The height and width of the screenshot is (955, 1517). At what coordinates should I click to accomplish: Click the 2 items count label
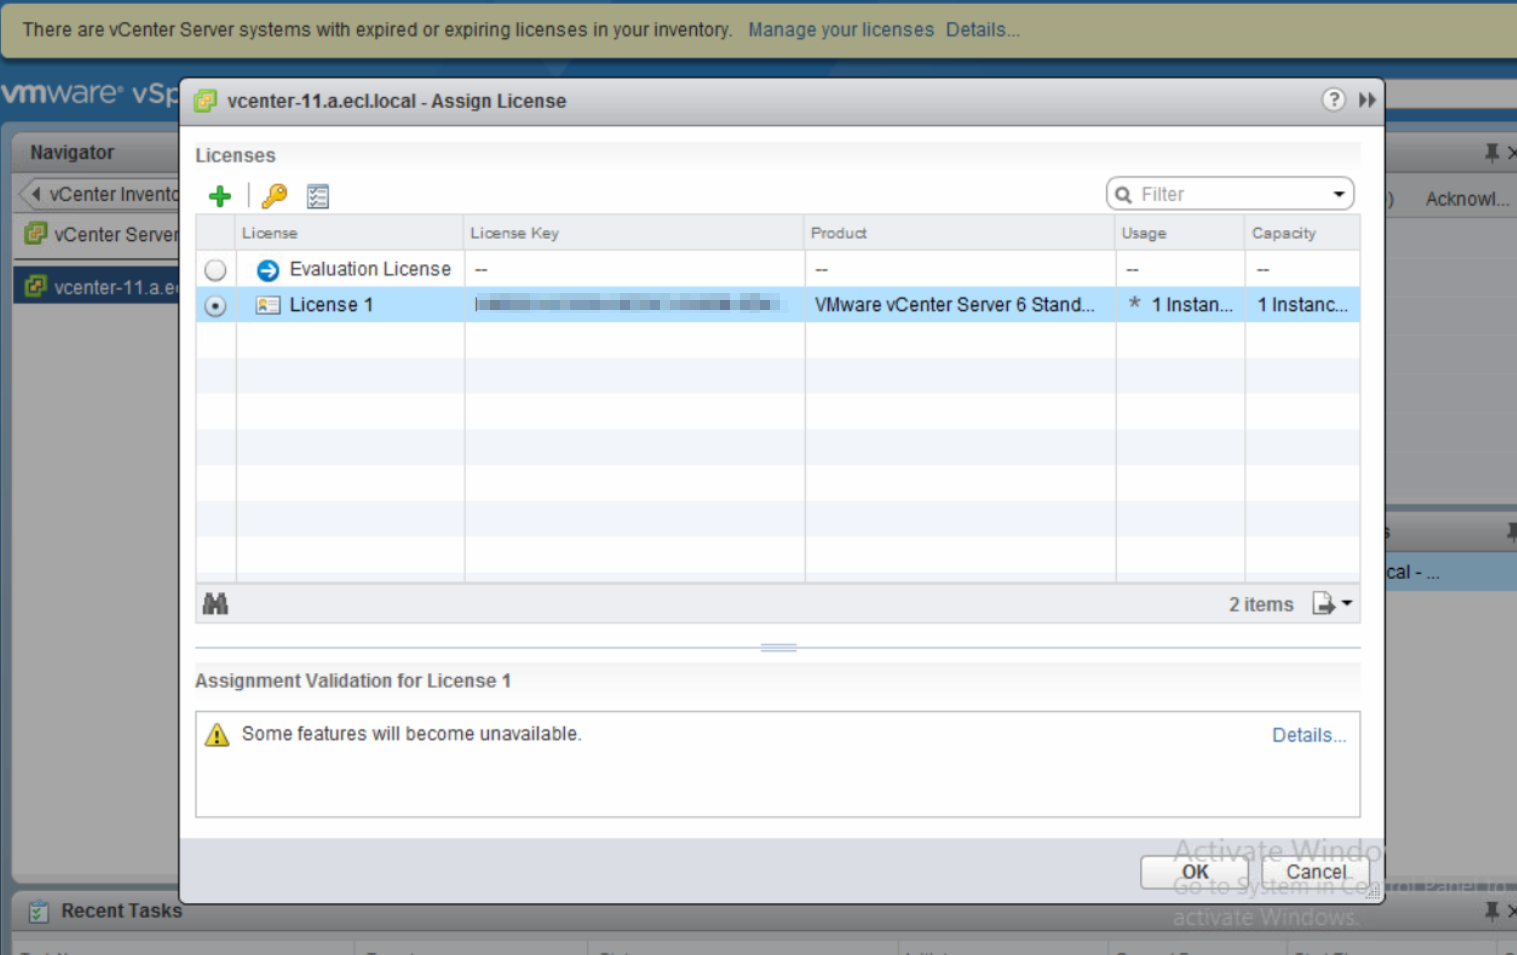[1261, 604]
